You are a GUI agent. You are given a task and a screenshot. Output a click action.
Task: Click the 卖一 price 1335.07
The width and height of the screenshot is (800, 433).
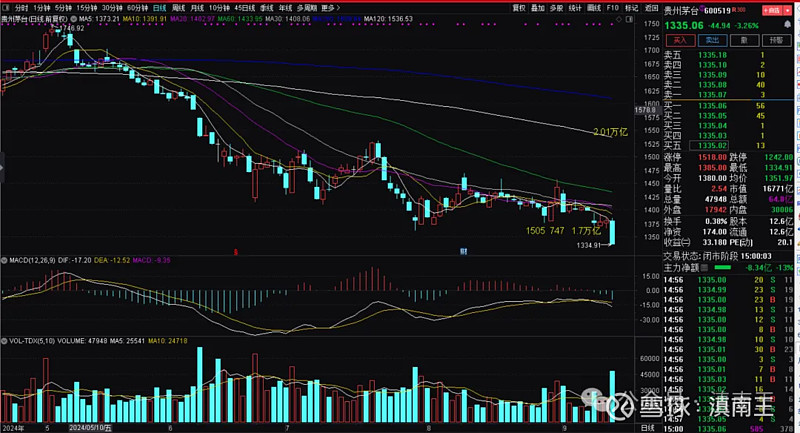click(x=712, y=95)
